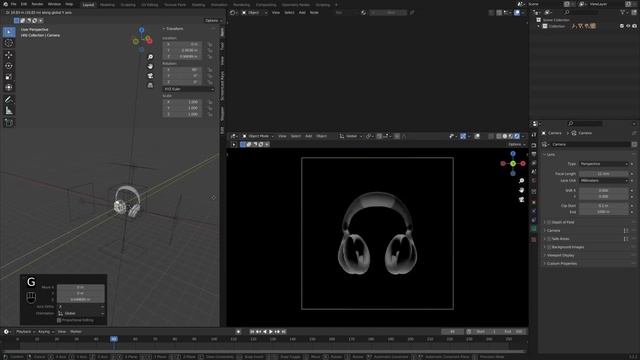Toggle camera view icon in left viewport
Screen dimensions: 640x360
click(x=150, y=76)
